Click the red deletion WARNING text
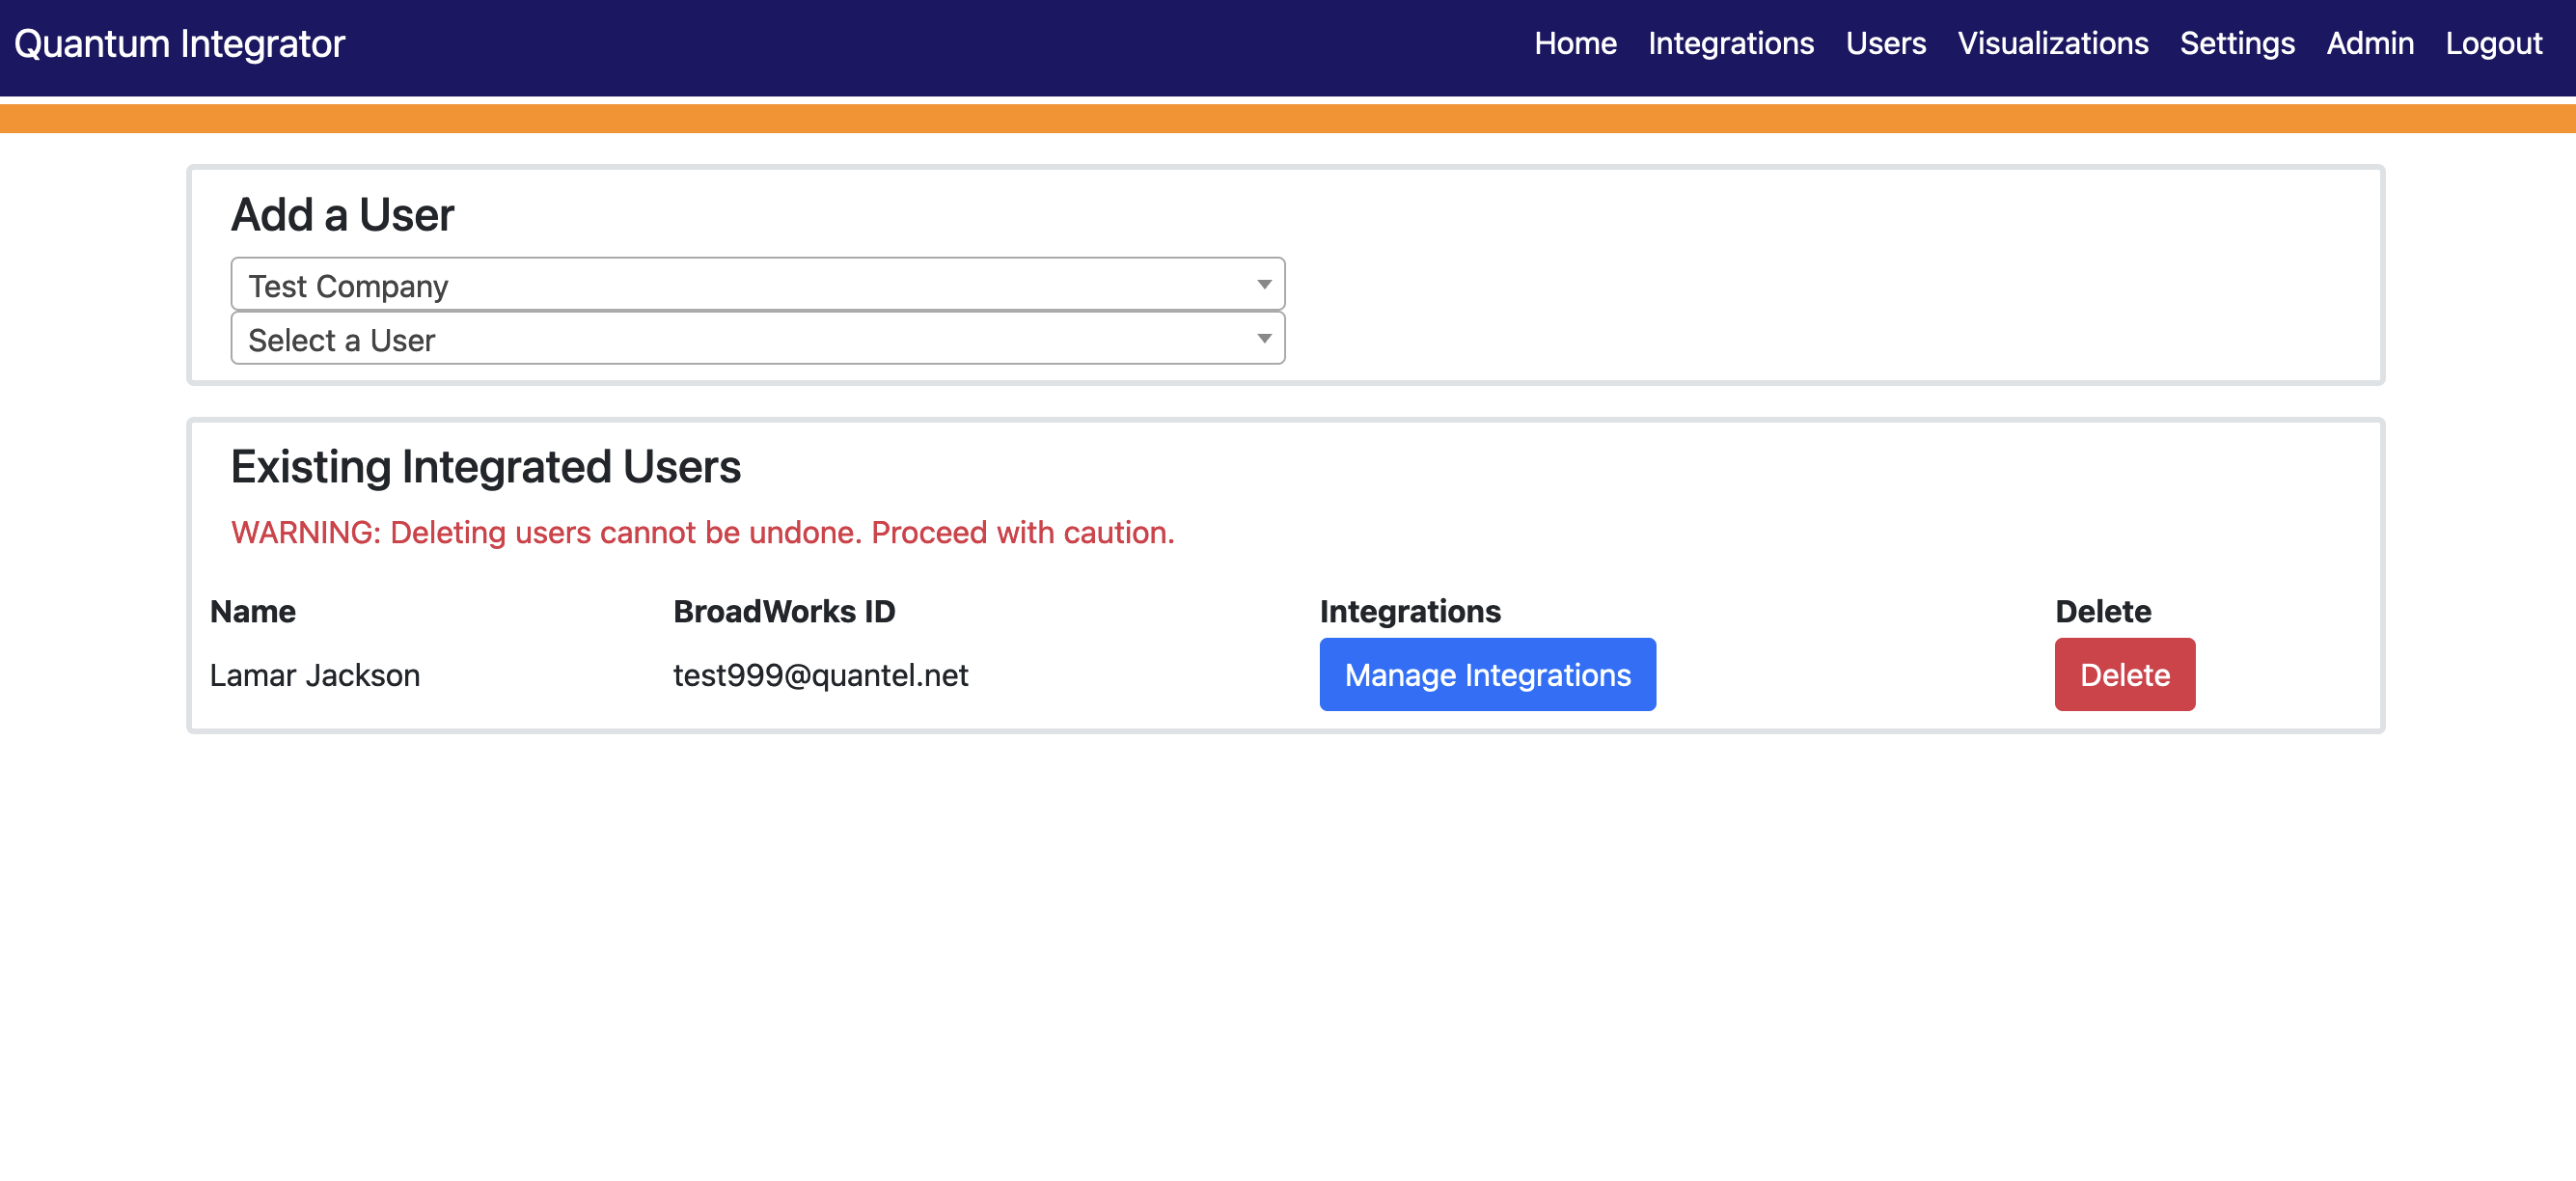 pos(702,533)
